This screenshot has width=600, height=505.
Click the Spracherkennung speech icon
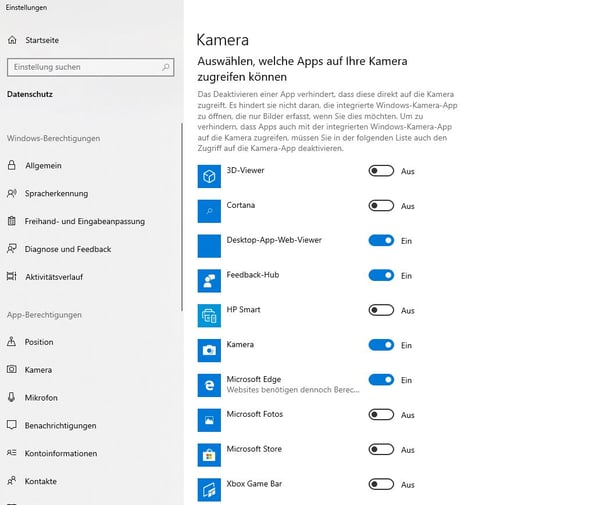point(12,193)
